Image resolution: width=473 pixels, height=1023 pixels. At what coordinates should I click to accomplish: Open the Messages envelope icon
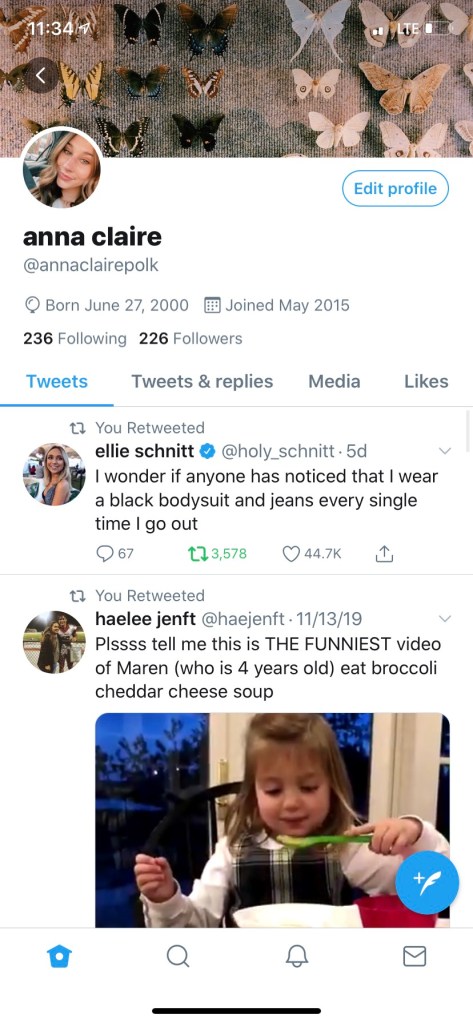point(414,956)
